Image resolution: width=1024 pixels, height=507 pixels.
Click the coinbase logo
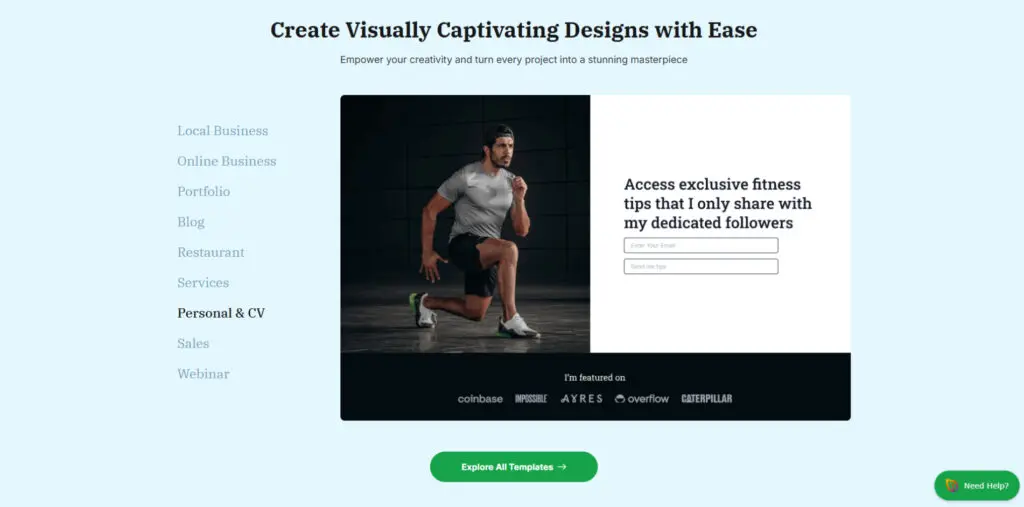[480, 399]
